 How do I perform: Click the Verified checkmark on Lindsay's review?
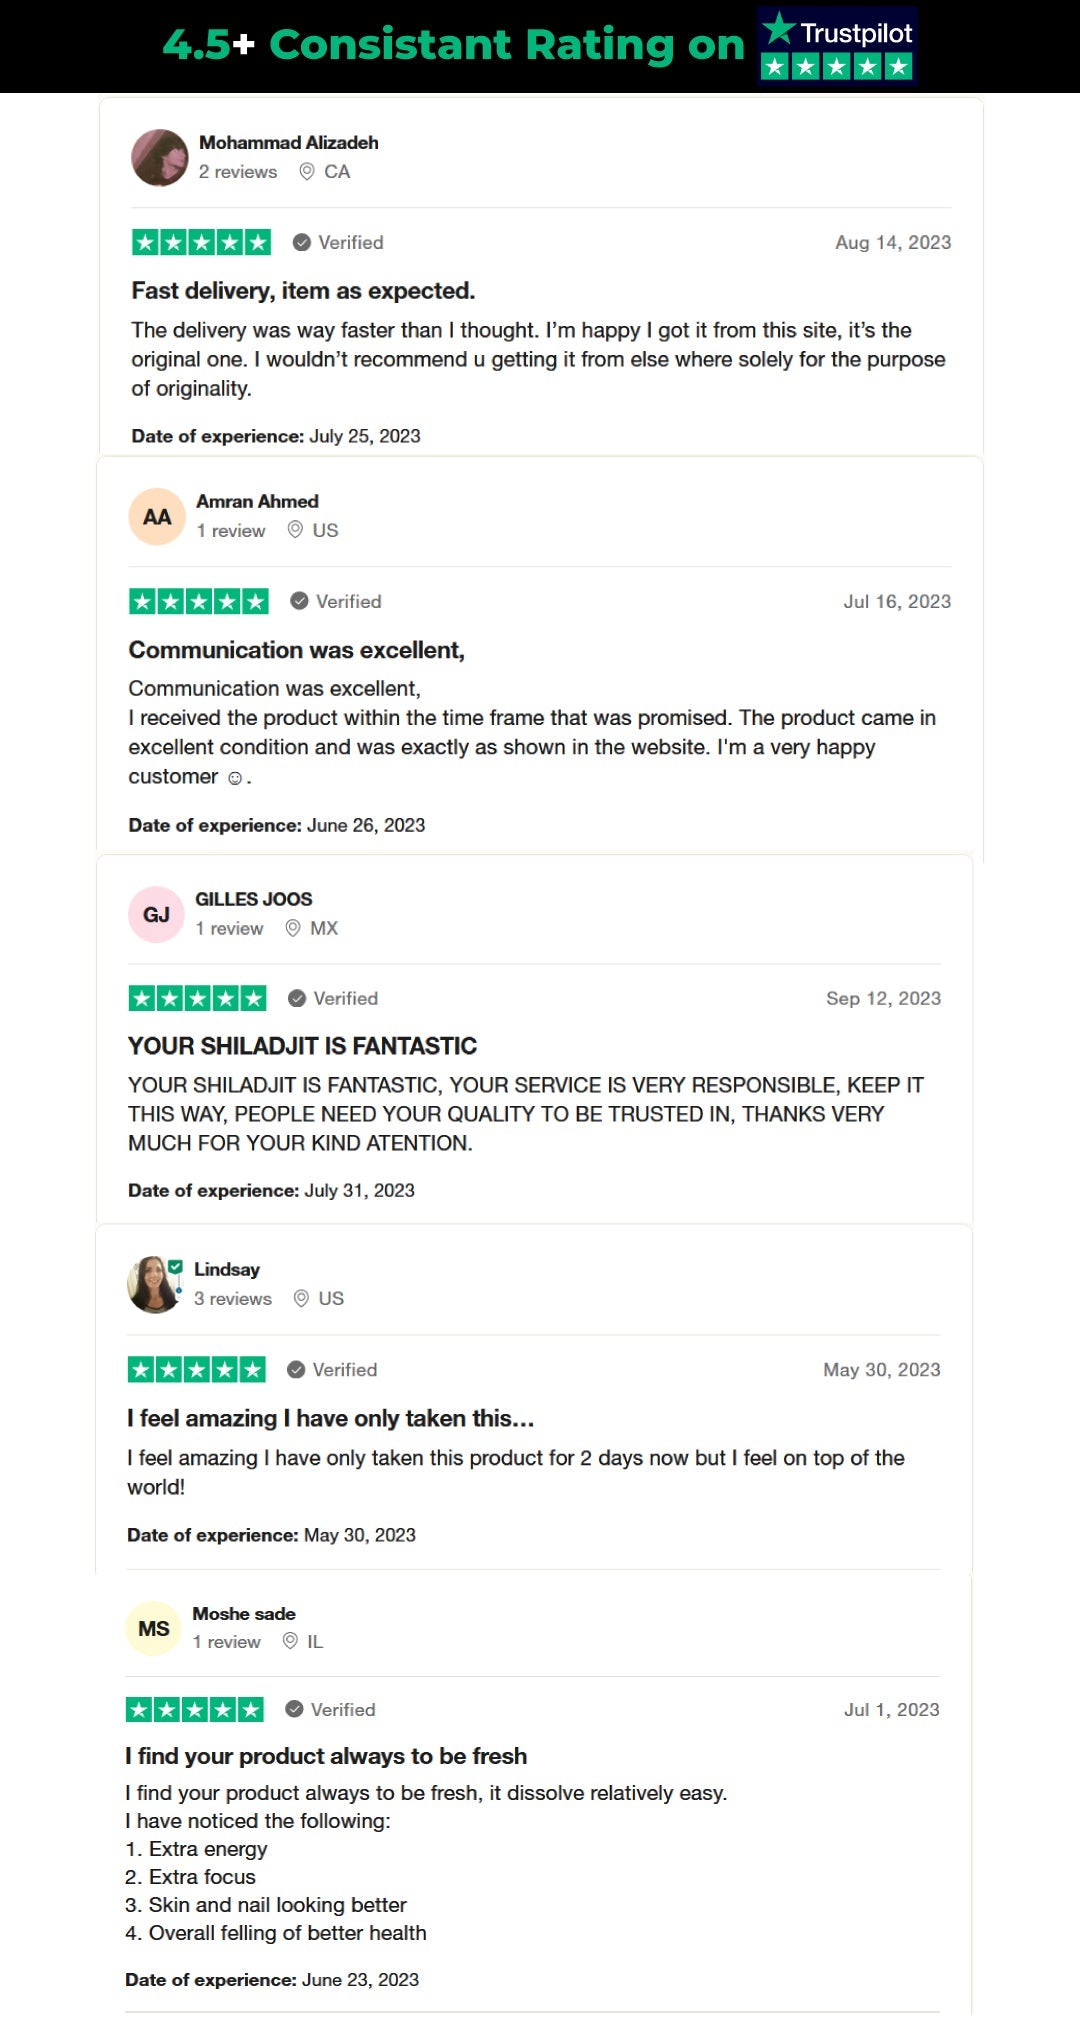click(x=296, y=1370)
